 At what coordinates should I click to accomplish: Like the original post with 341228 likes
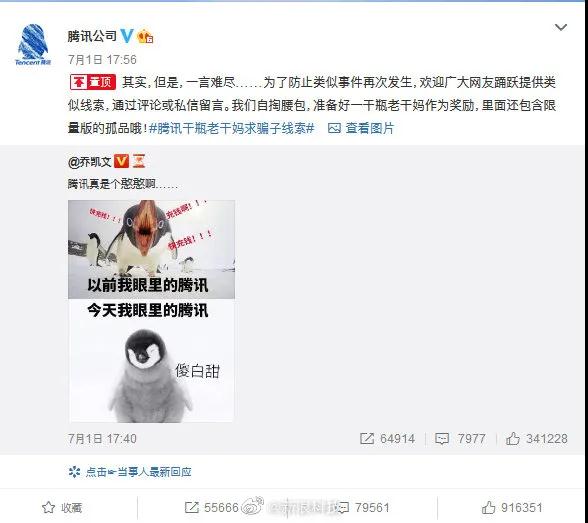point(537,438)
